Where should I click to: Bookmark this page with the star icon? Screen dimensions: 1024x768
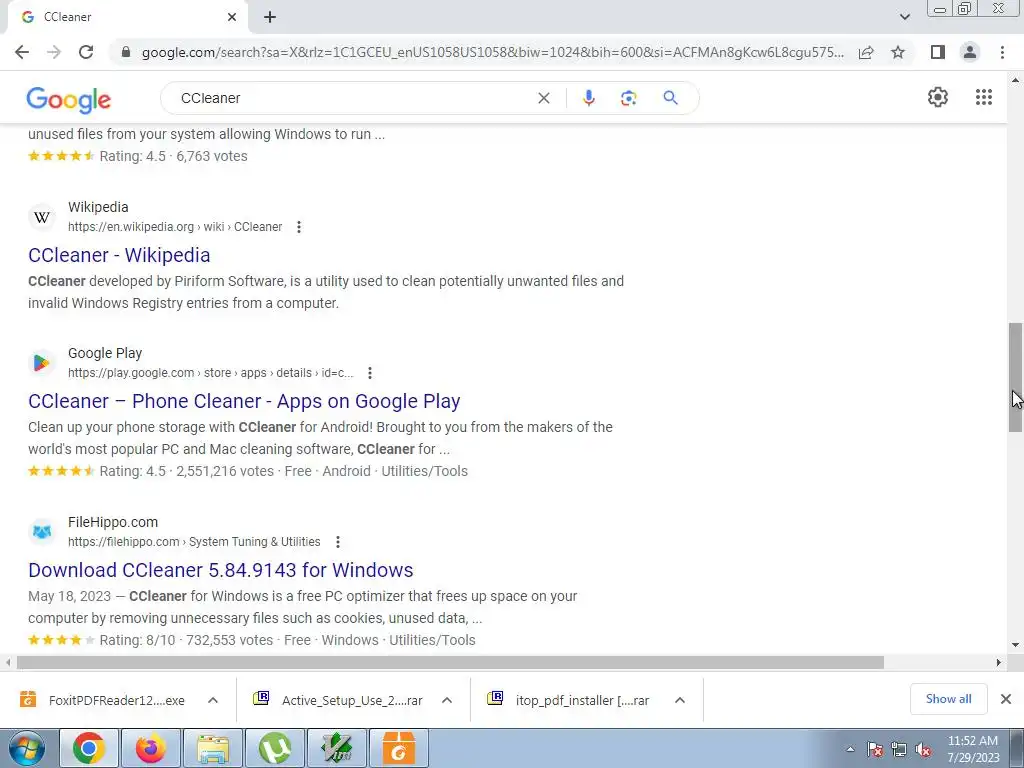pyautogui.click(x=898, y=52)
